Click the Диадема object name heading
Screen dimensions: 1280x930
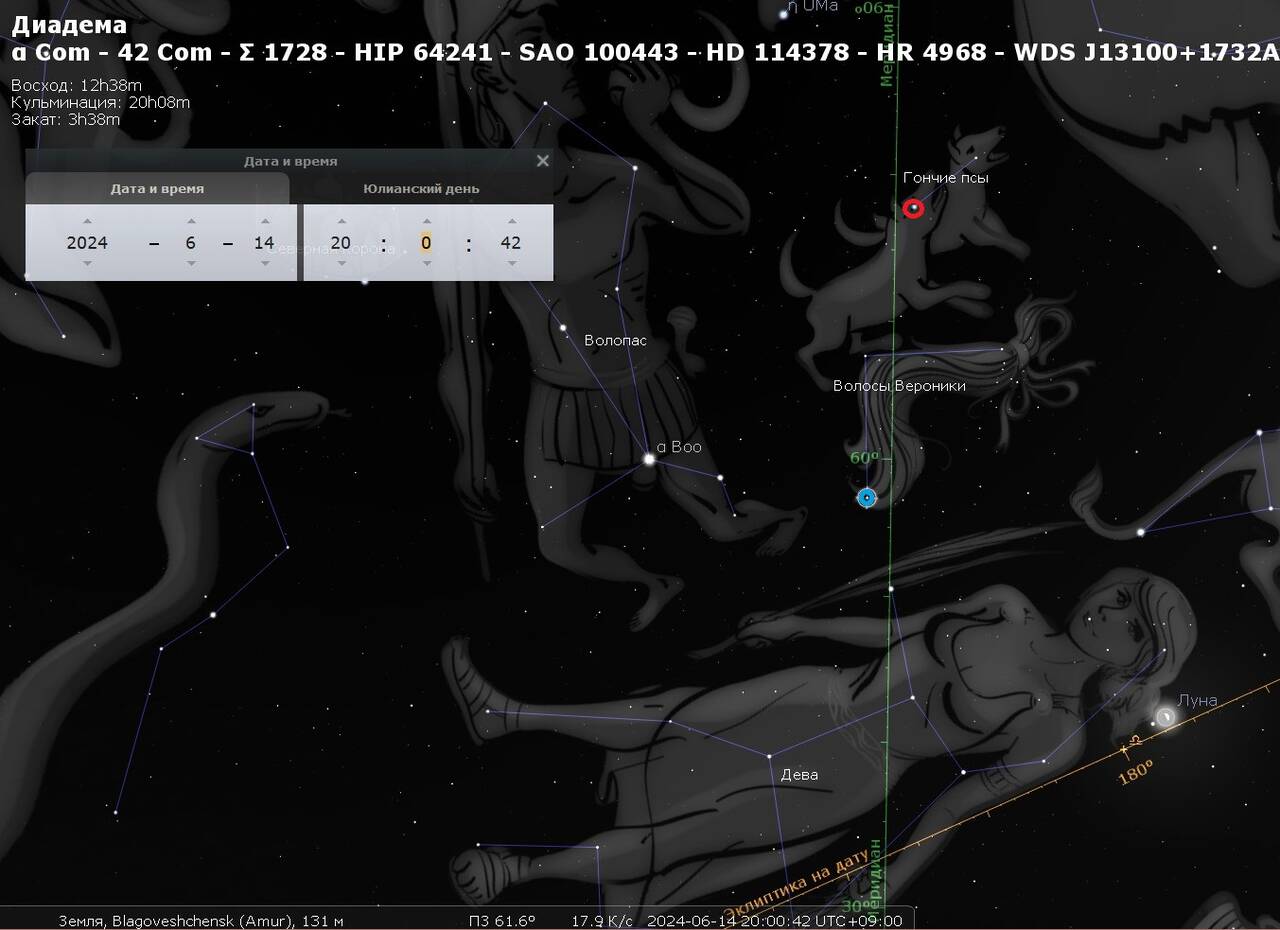click(x=69, y=25)
